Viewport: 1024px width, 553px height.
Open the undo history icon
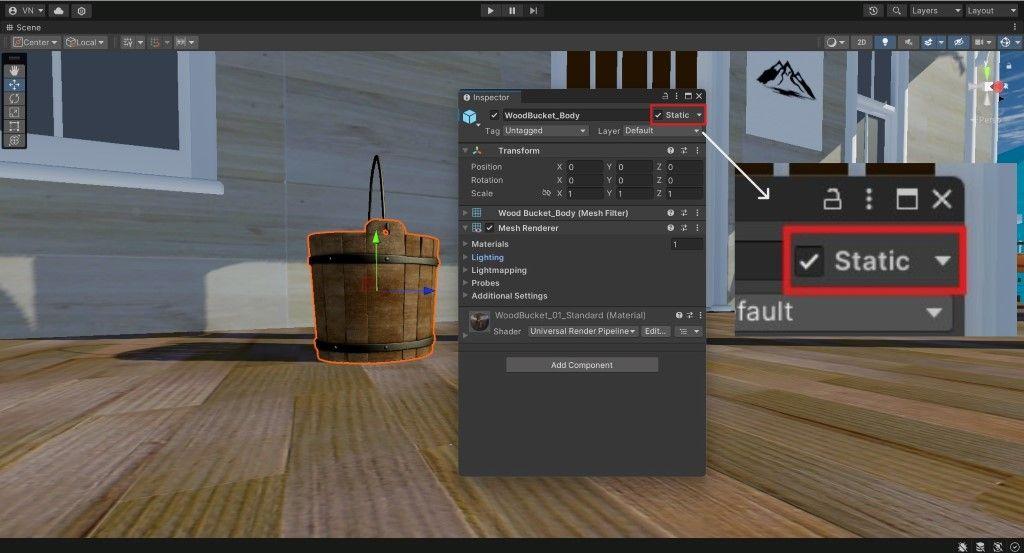(874, 10)
